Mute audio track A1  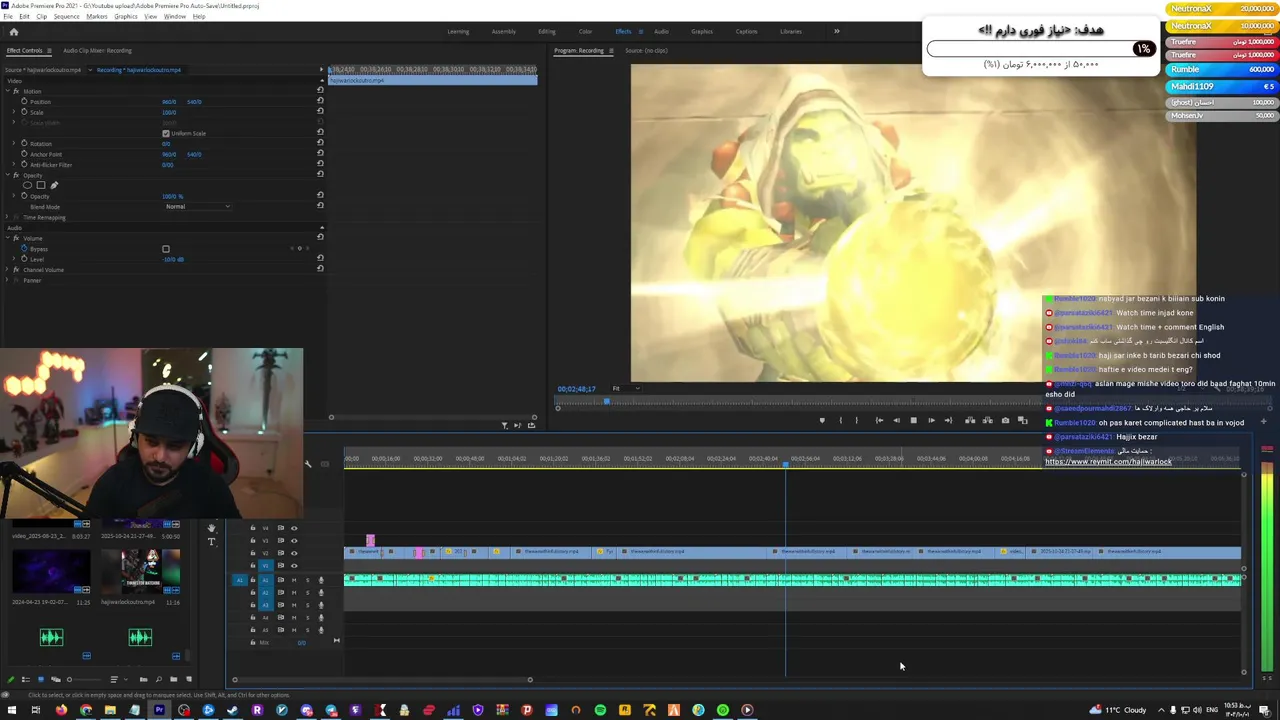pyautogui.click(x=294, y=580)
